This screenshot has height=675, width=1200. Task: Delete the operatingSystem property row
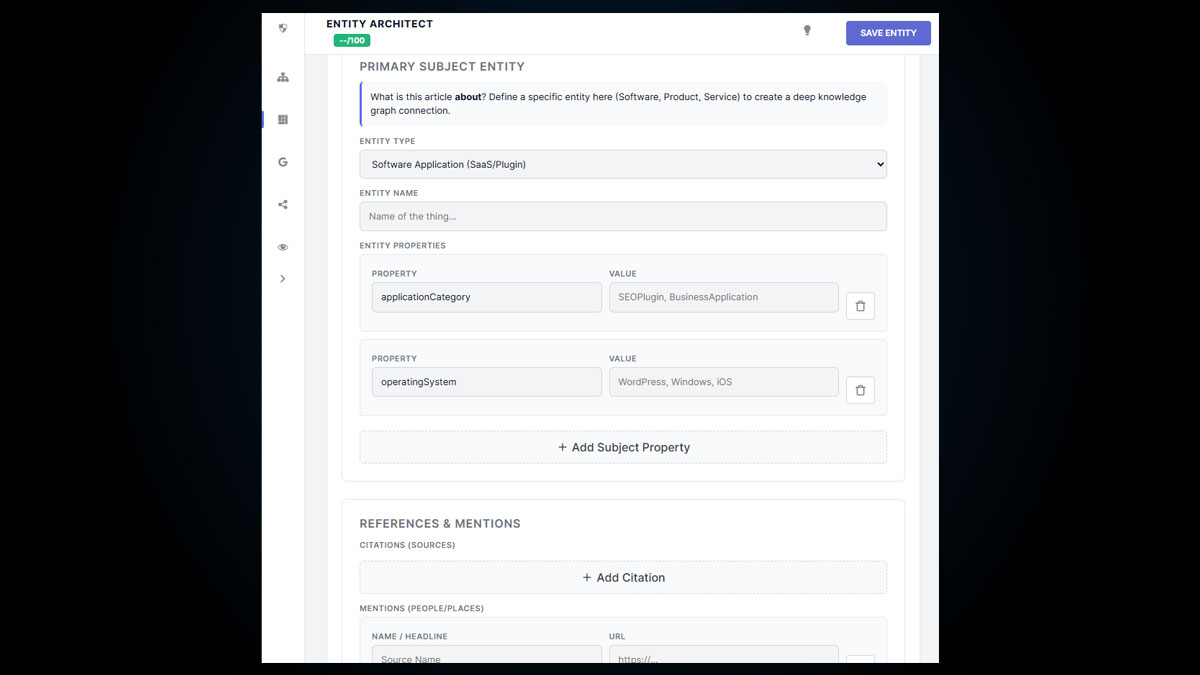tap(860, 390)
